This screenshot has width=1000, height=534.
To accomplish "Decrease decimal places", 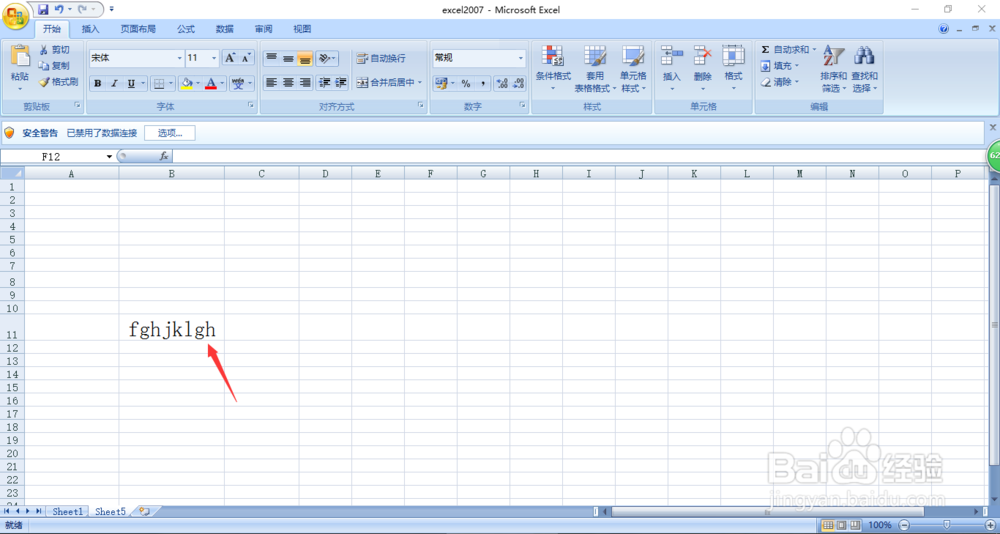I will tap(518, 84).
